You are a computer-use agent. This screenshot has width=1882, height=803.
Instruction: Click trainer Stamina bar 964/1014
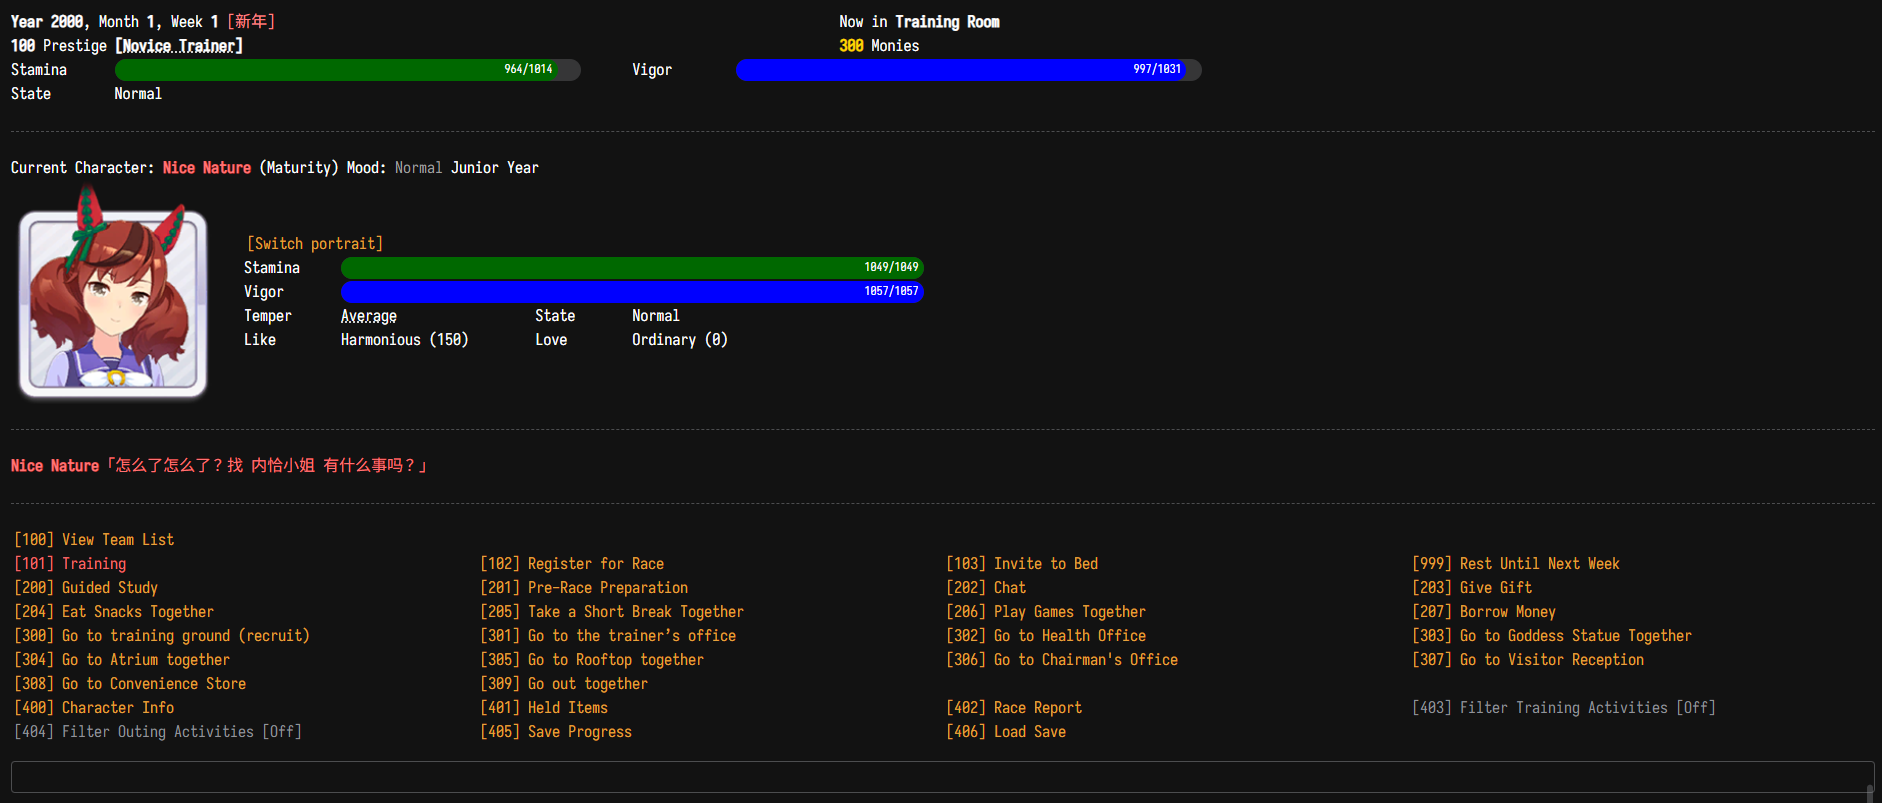tap(348, 70)
